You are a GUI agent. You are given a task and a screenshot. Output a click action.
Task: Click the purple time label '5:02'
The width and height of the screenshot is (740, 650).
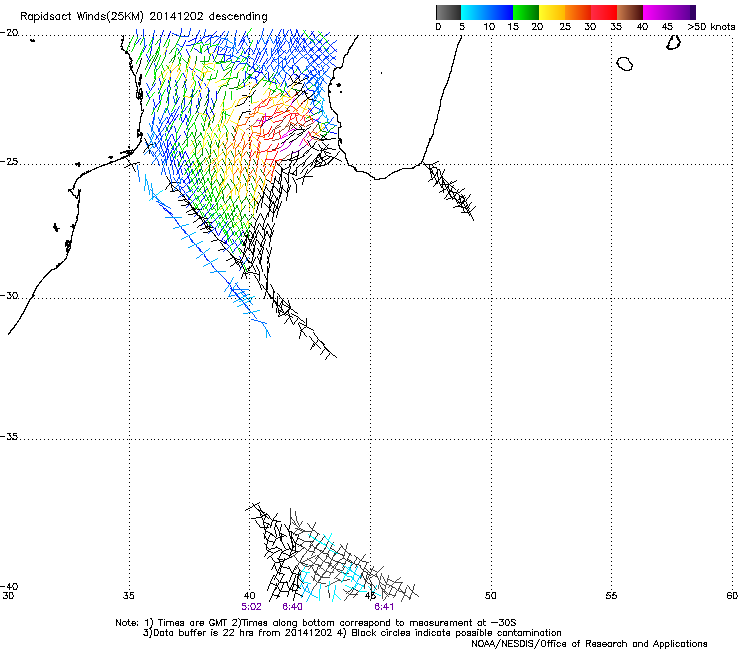pos(251,607)
